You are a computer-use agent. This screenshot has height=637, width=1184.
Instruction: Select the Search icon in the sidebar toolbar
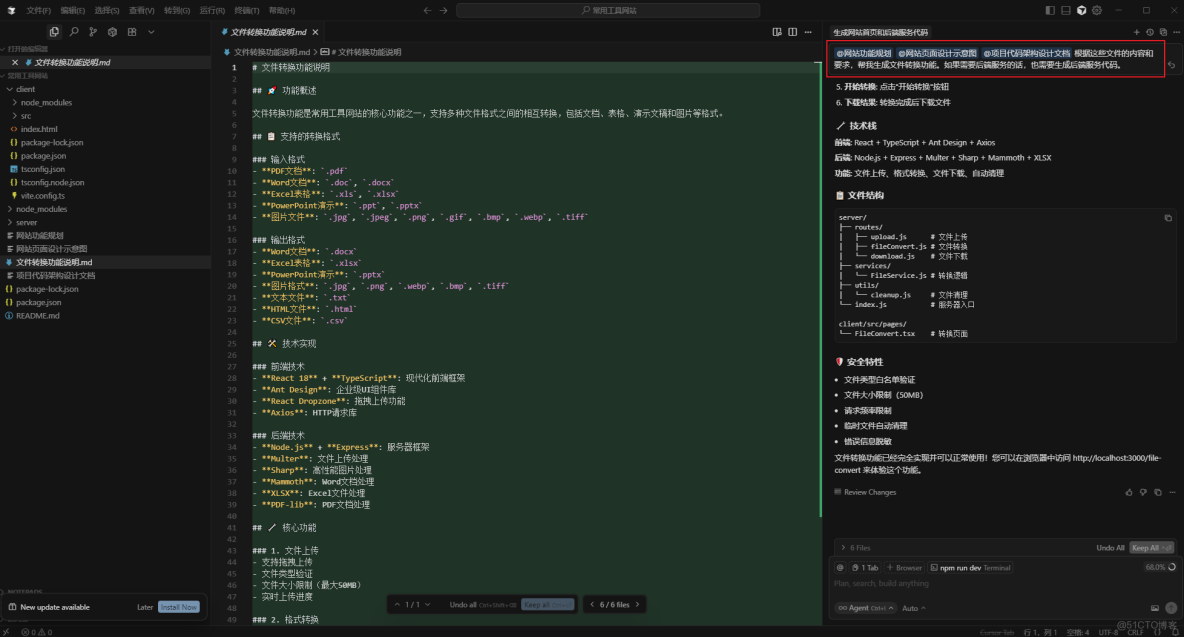pyautogui.click(x=74, y=32)
